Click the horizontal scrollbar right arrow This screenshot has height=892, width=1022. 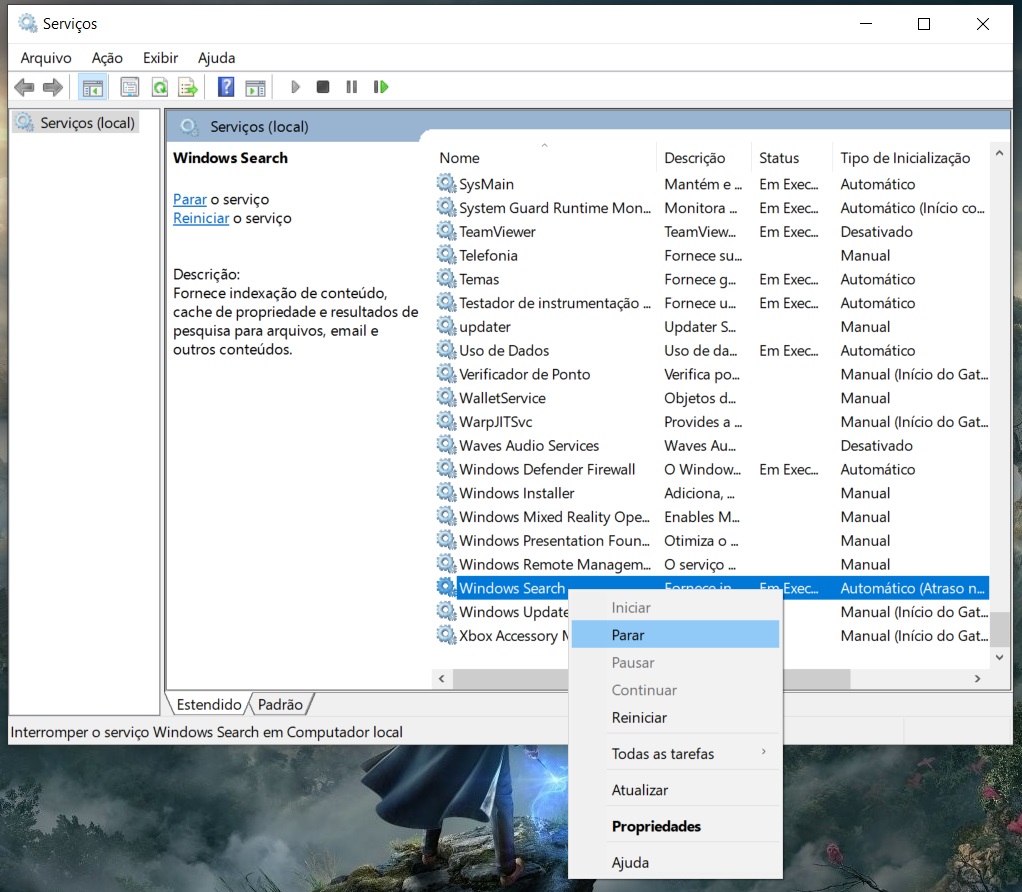[977, 678]
